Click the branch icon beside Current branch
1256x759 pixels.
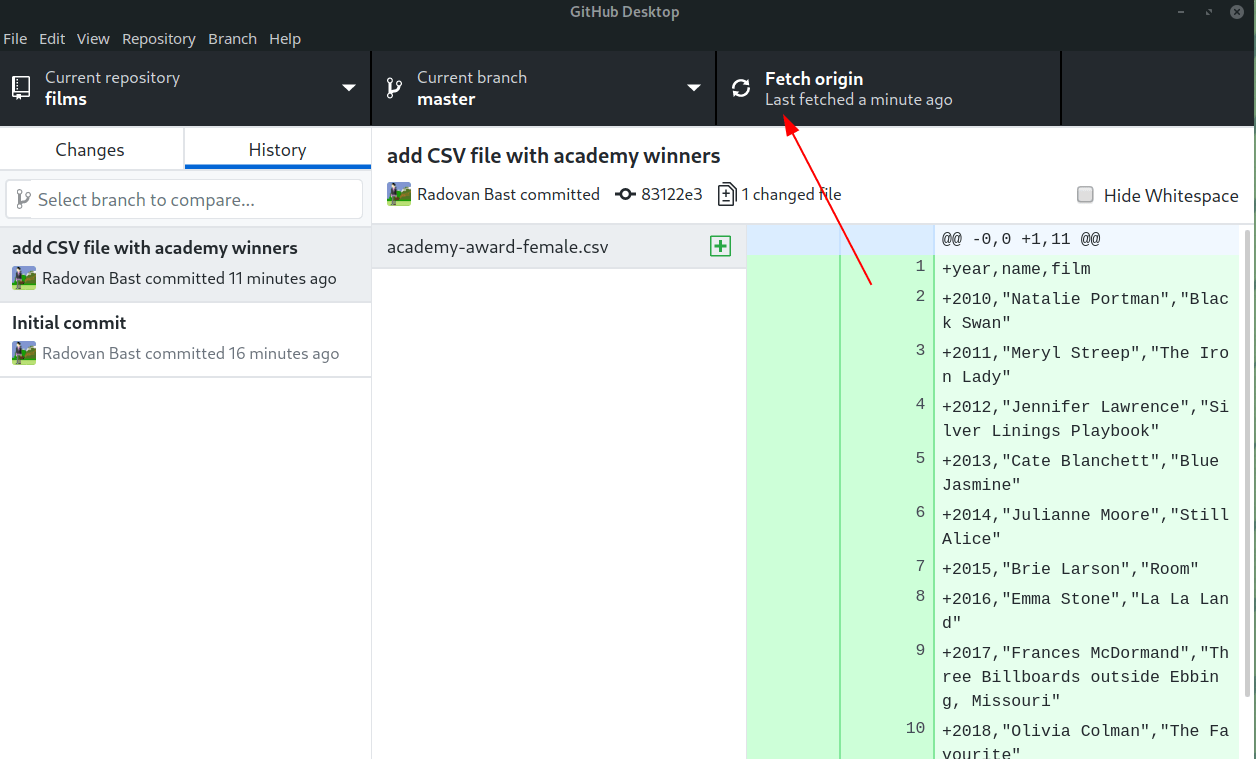click(x=394, y=88)
